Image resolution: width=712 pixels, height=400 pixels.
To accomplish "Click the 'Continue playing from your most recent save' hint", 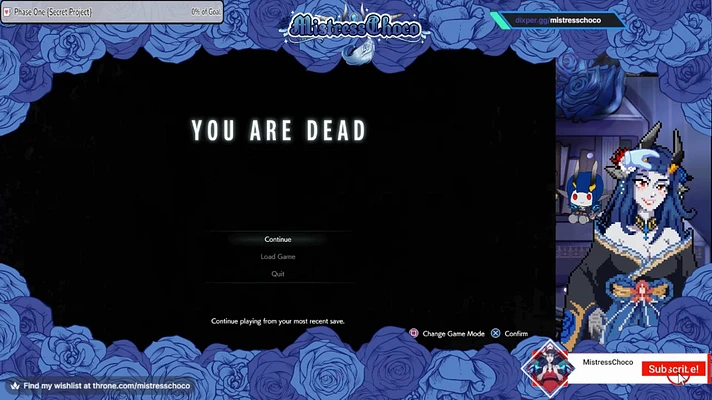I will click(x=278, y=321).
